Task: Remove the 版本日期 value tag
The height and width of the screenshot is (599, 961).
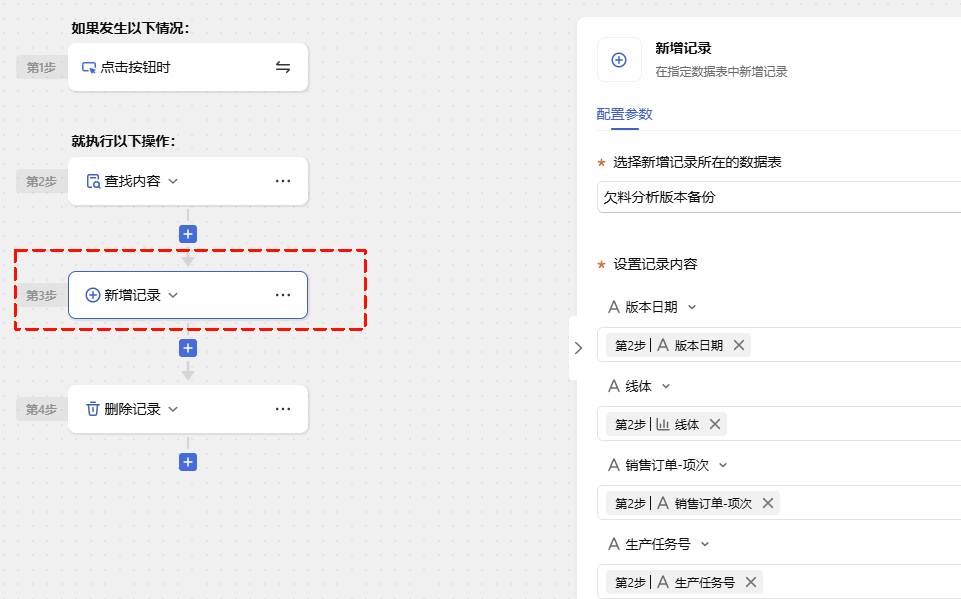Action: 739,345
